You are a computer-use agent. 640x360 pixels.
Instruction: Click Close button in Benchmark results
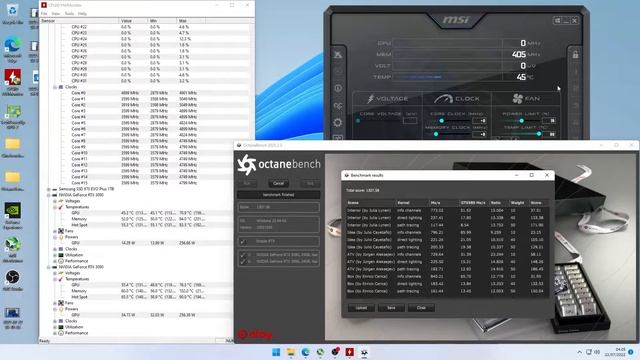421,308
